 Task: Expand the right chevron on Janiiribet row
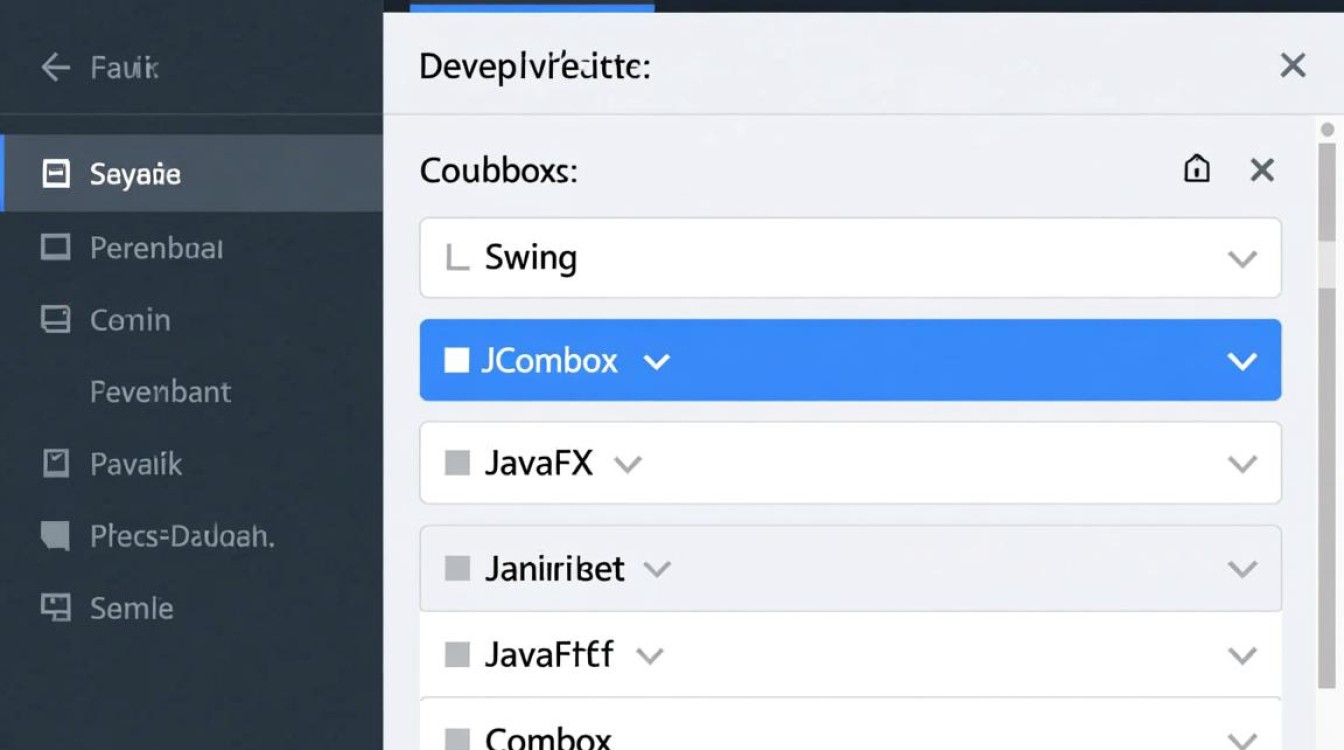pos(1242,569)
